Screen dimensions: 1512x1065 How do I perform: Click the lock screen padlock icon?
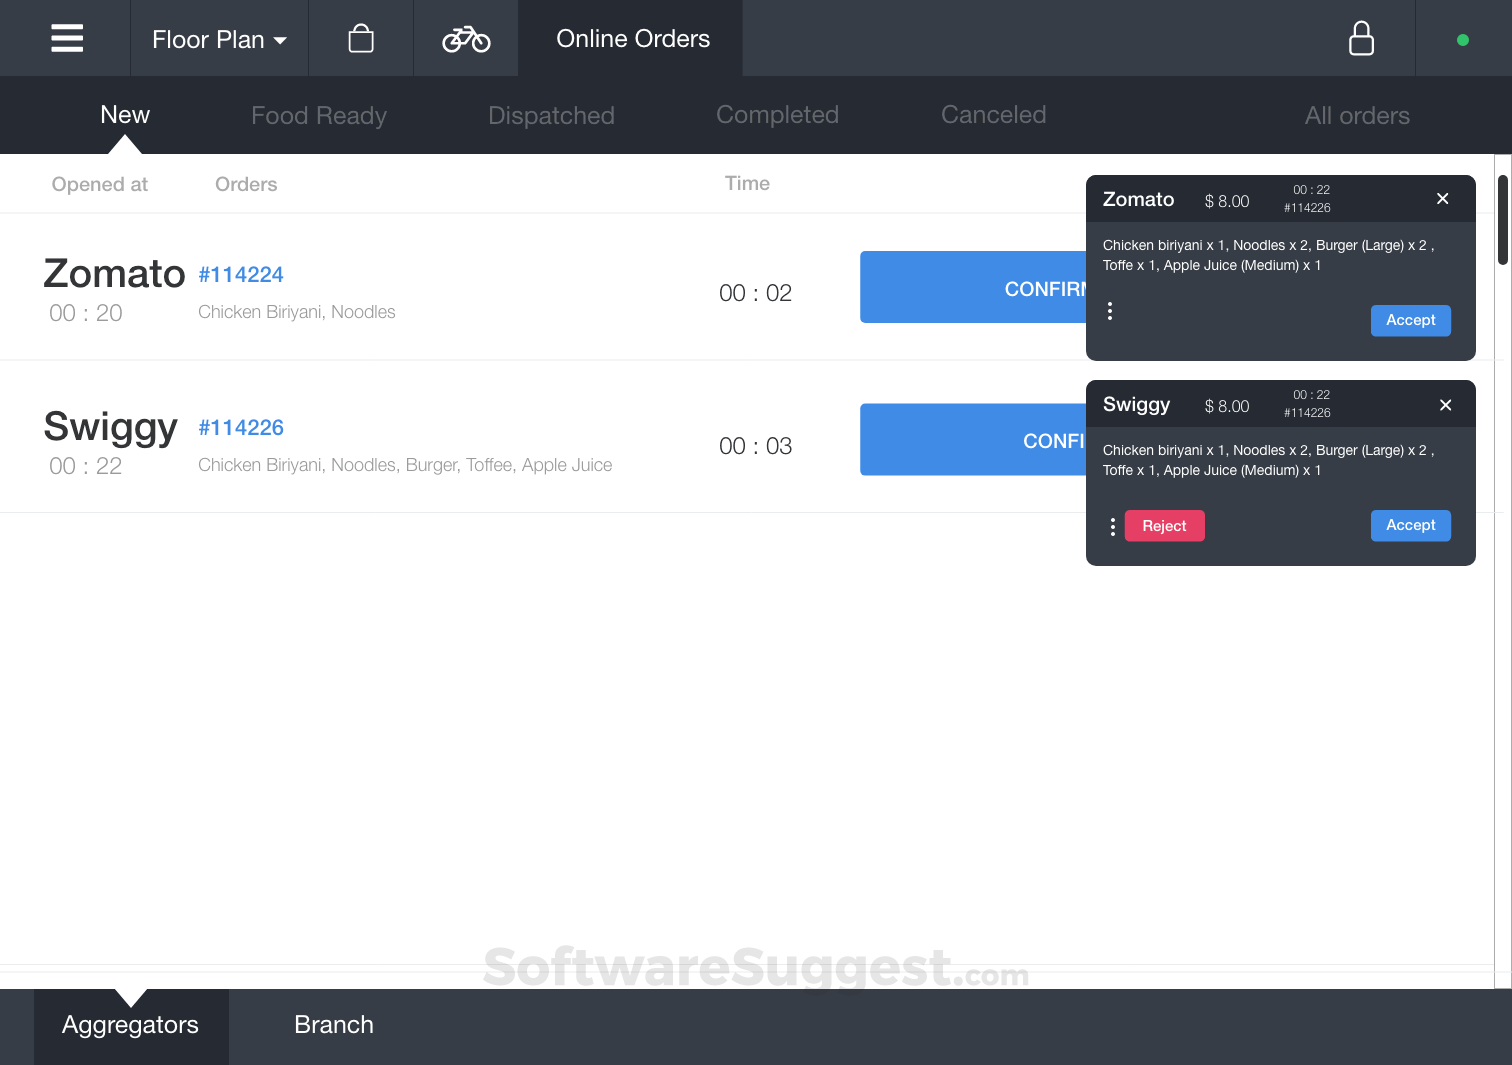point(1361,38)
